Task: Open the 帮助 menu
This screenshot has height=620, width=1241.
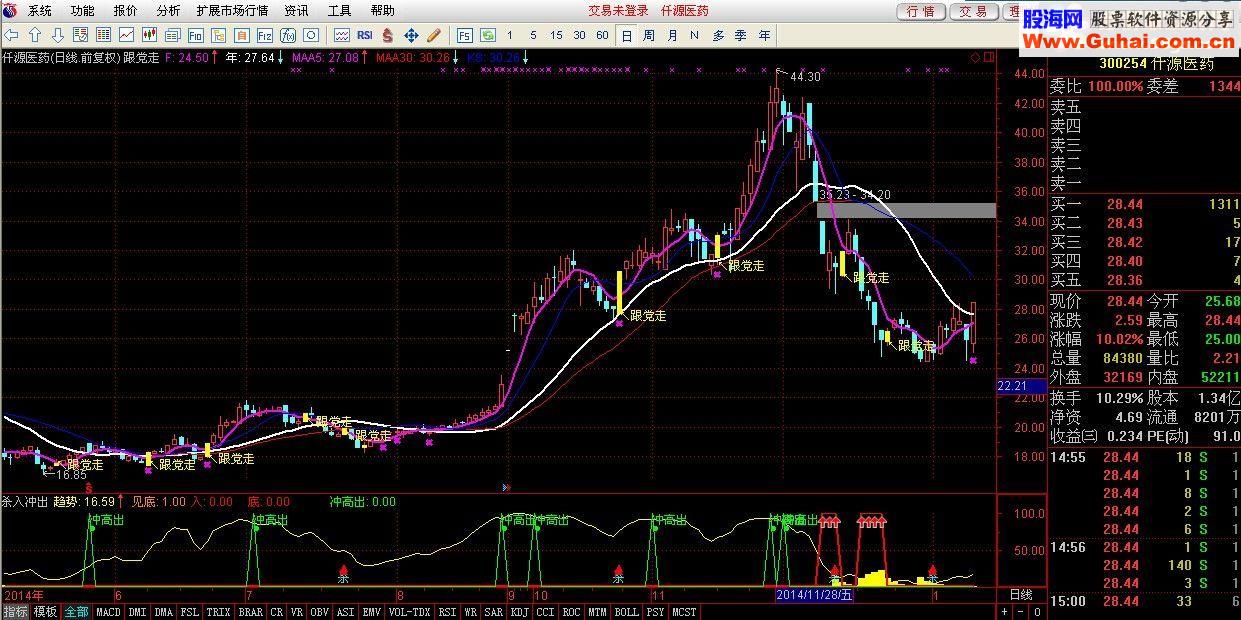Action: (x=382, y=10)
